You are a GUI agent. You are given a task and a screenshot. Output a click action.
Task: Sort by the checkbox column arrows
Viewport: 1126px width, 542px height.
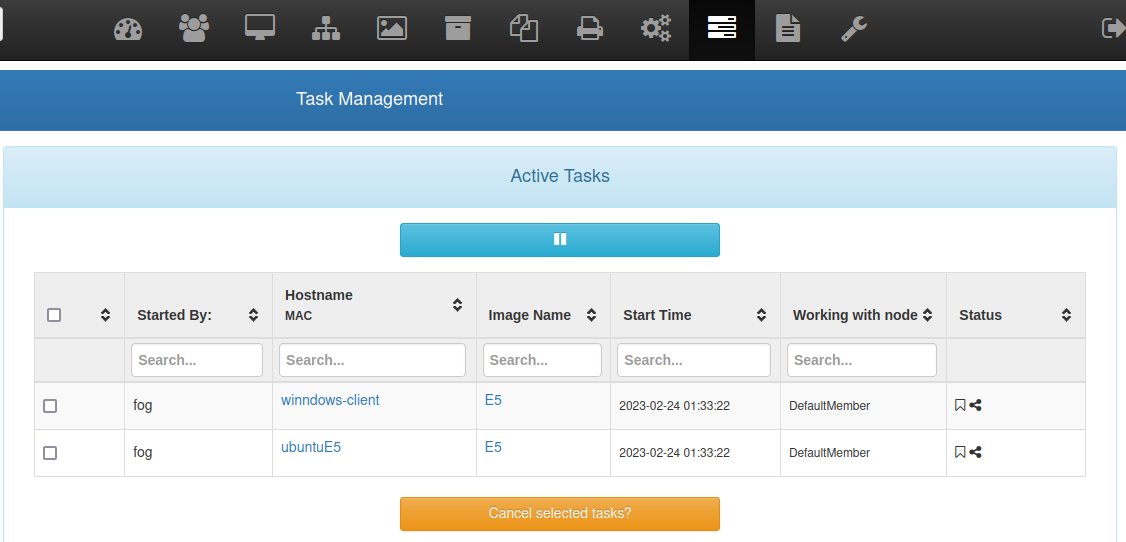[106, 314]
